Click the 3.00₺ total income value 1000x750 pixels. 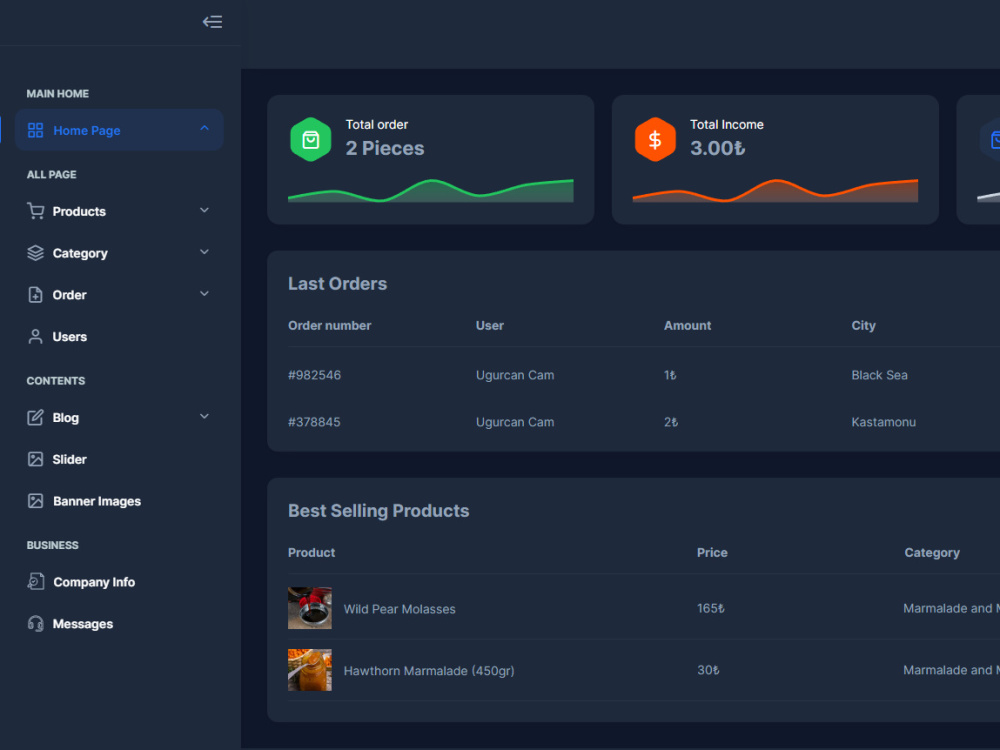point(717,148)
